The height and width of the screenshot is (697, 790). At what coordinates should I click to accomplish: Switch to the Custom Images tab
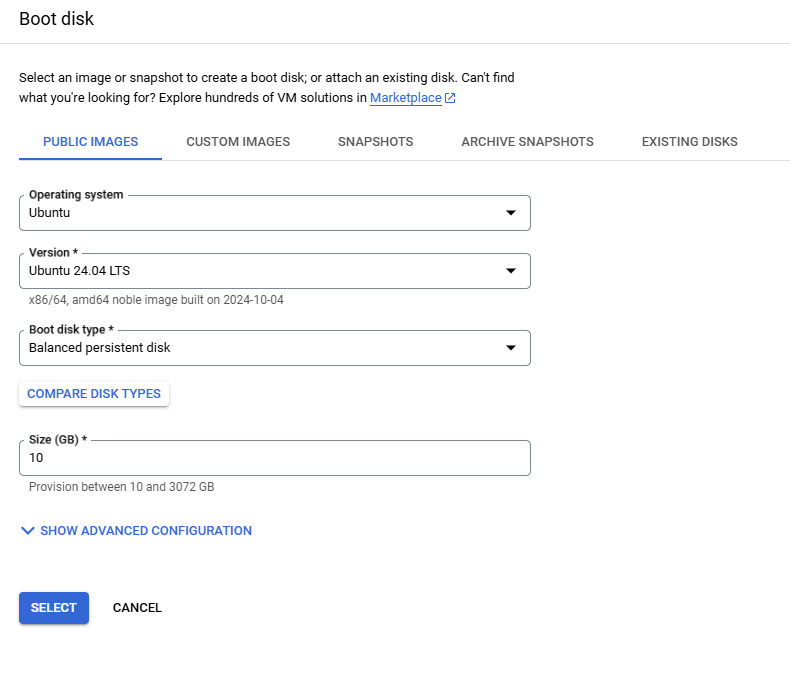pyautogui.click(x=238, y=142)
